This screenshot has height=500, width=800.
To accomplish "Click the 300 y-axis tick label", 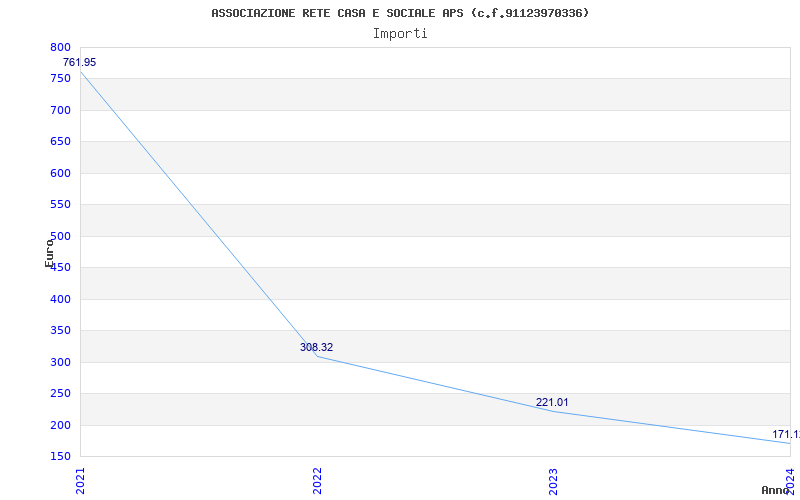I will point(60,362).
